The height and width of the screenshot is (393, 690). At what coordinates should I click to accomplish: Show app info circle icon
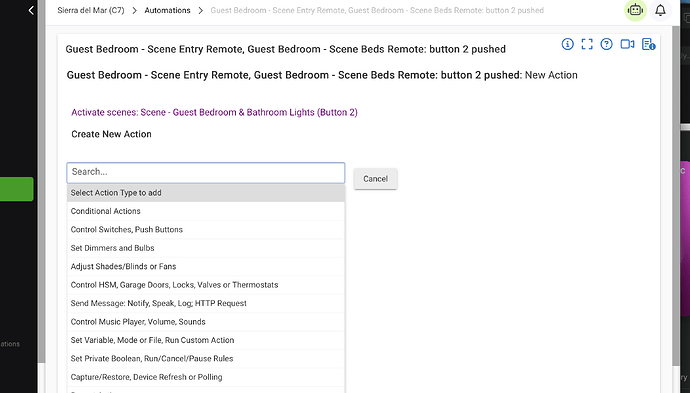coord(568,44)
